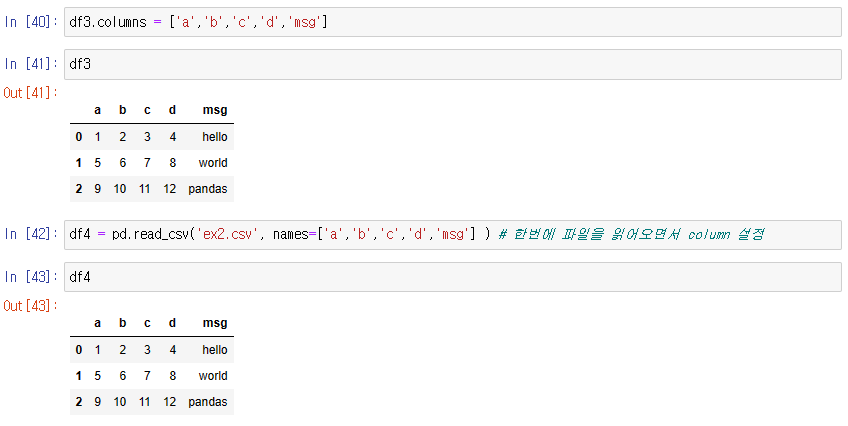Click value 10 in Out[41] table
This screenshot has height=426, width=848.
pos(120,189)
